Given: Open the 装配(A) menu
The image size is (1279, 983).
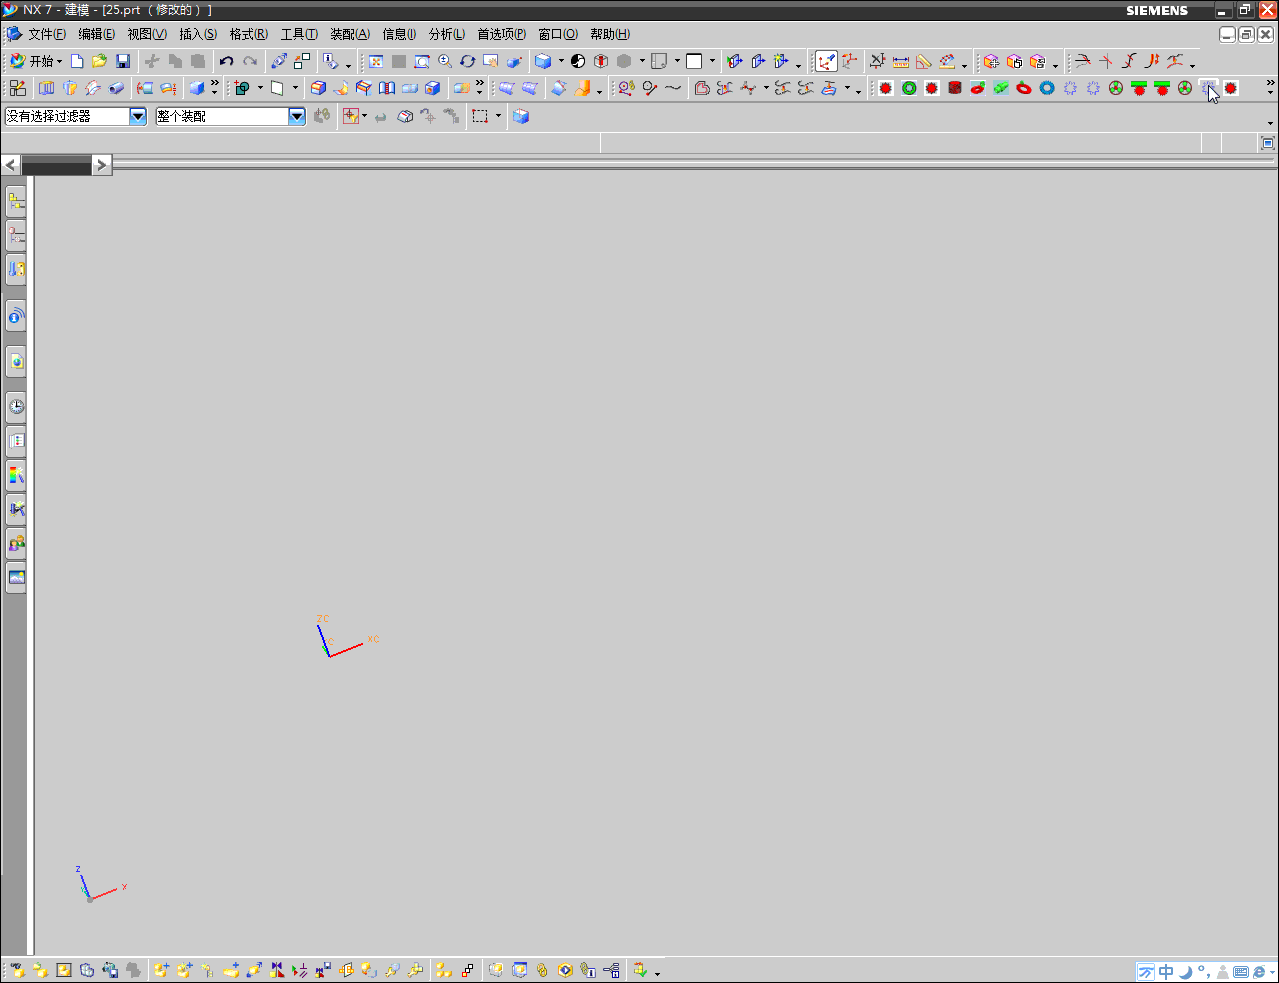Looking at the screenshot, I should point(350,34).
